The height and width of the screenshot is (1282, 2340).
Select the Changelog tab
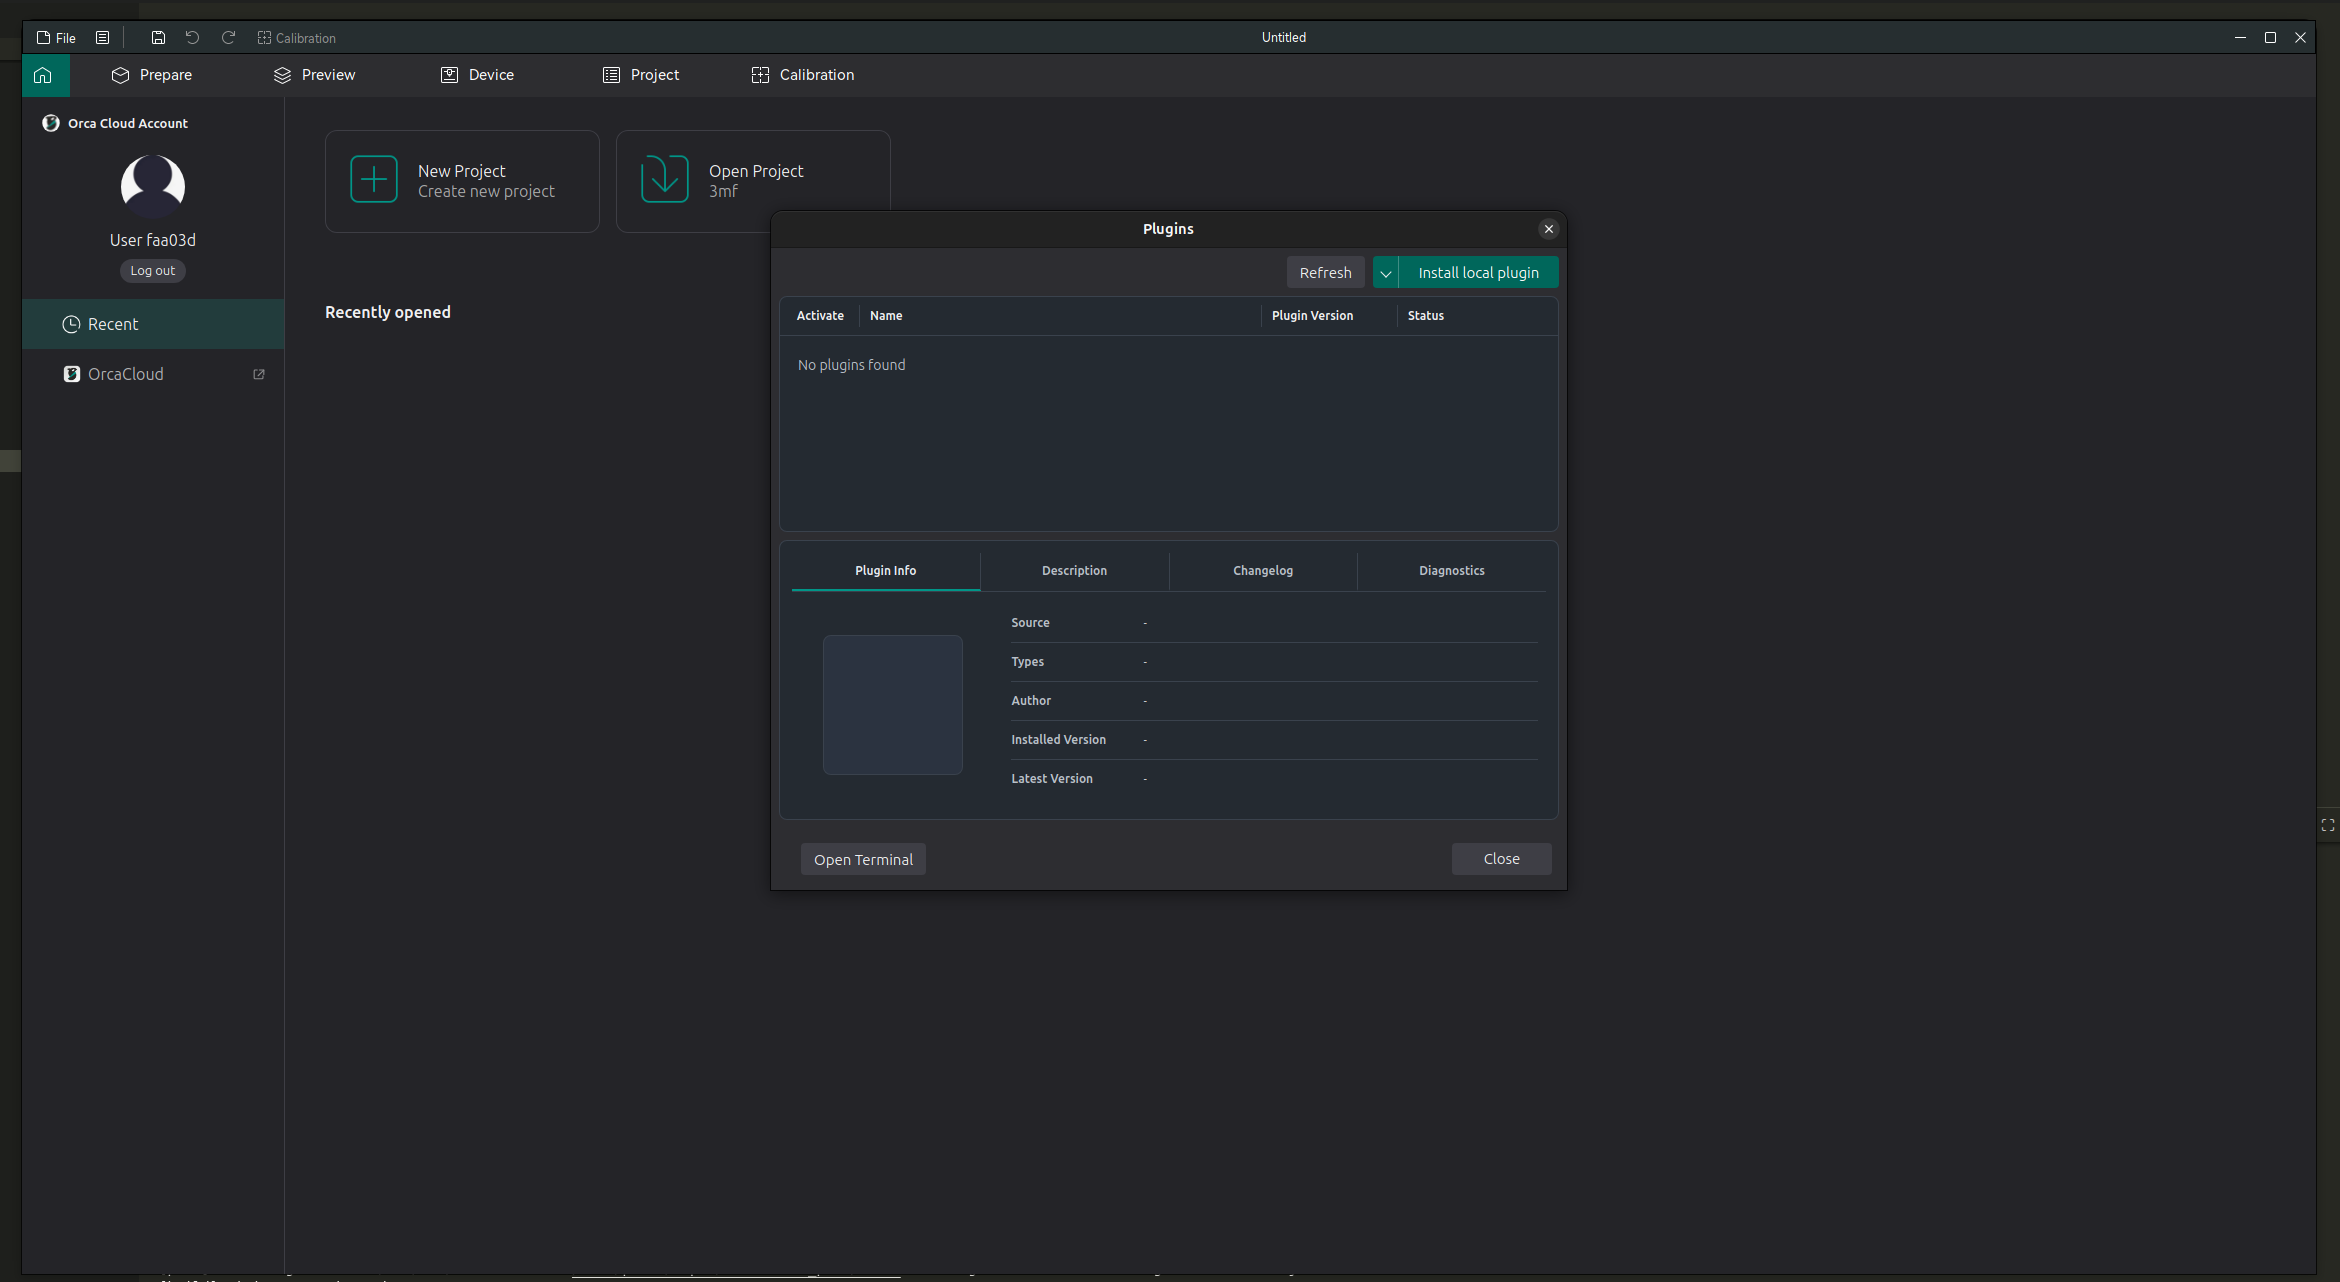point(1263,571)
